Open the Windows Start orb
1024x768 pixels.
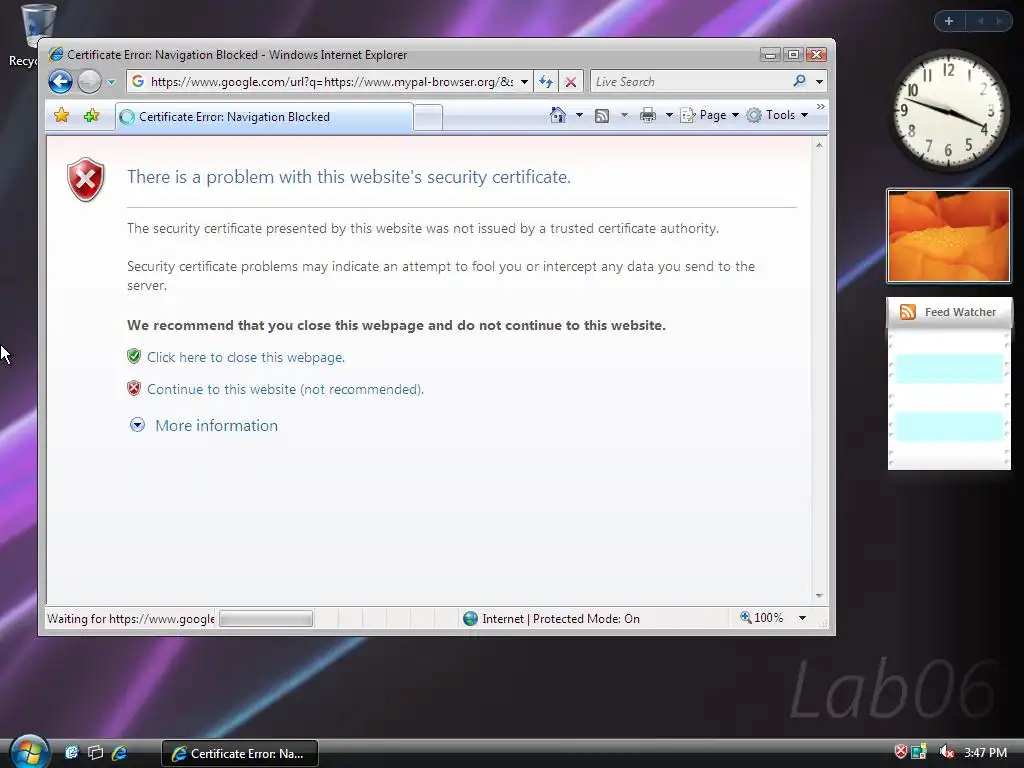tap(29, 752)
